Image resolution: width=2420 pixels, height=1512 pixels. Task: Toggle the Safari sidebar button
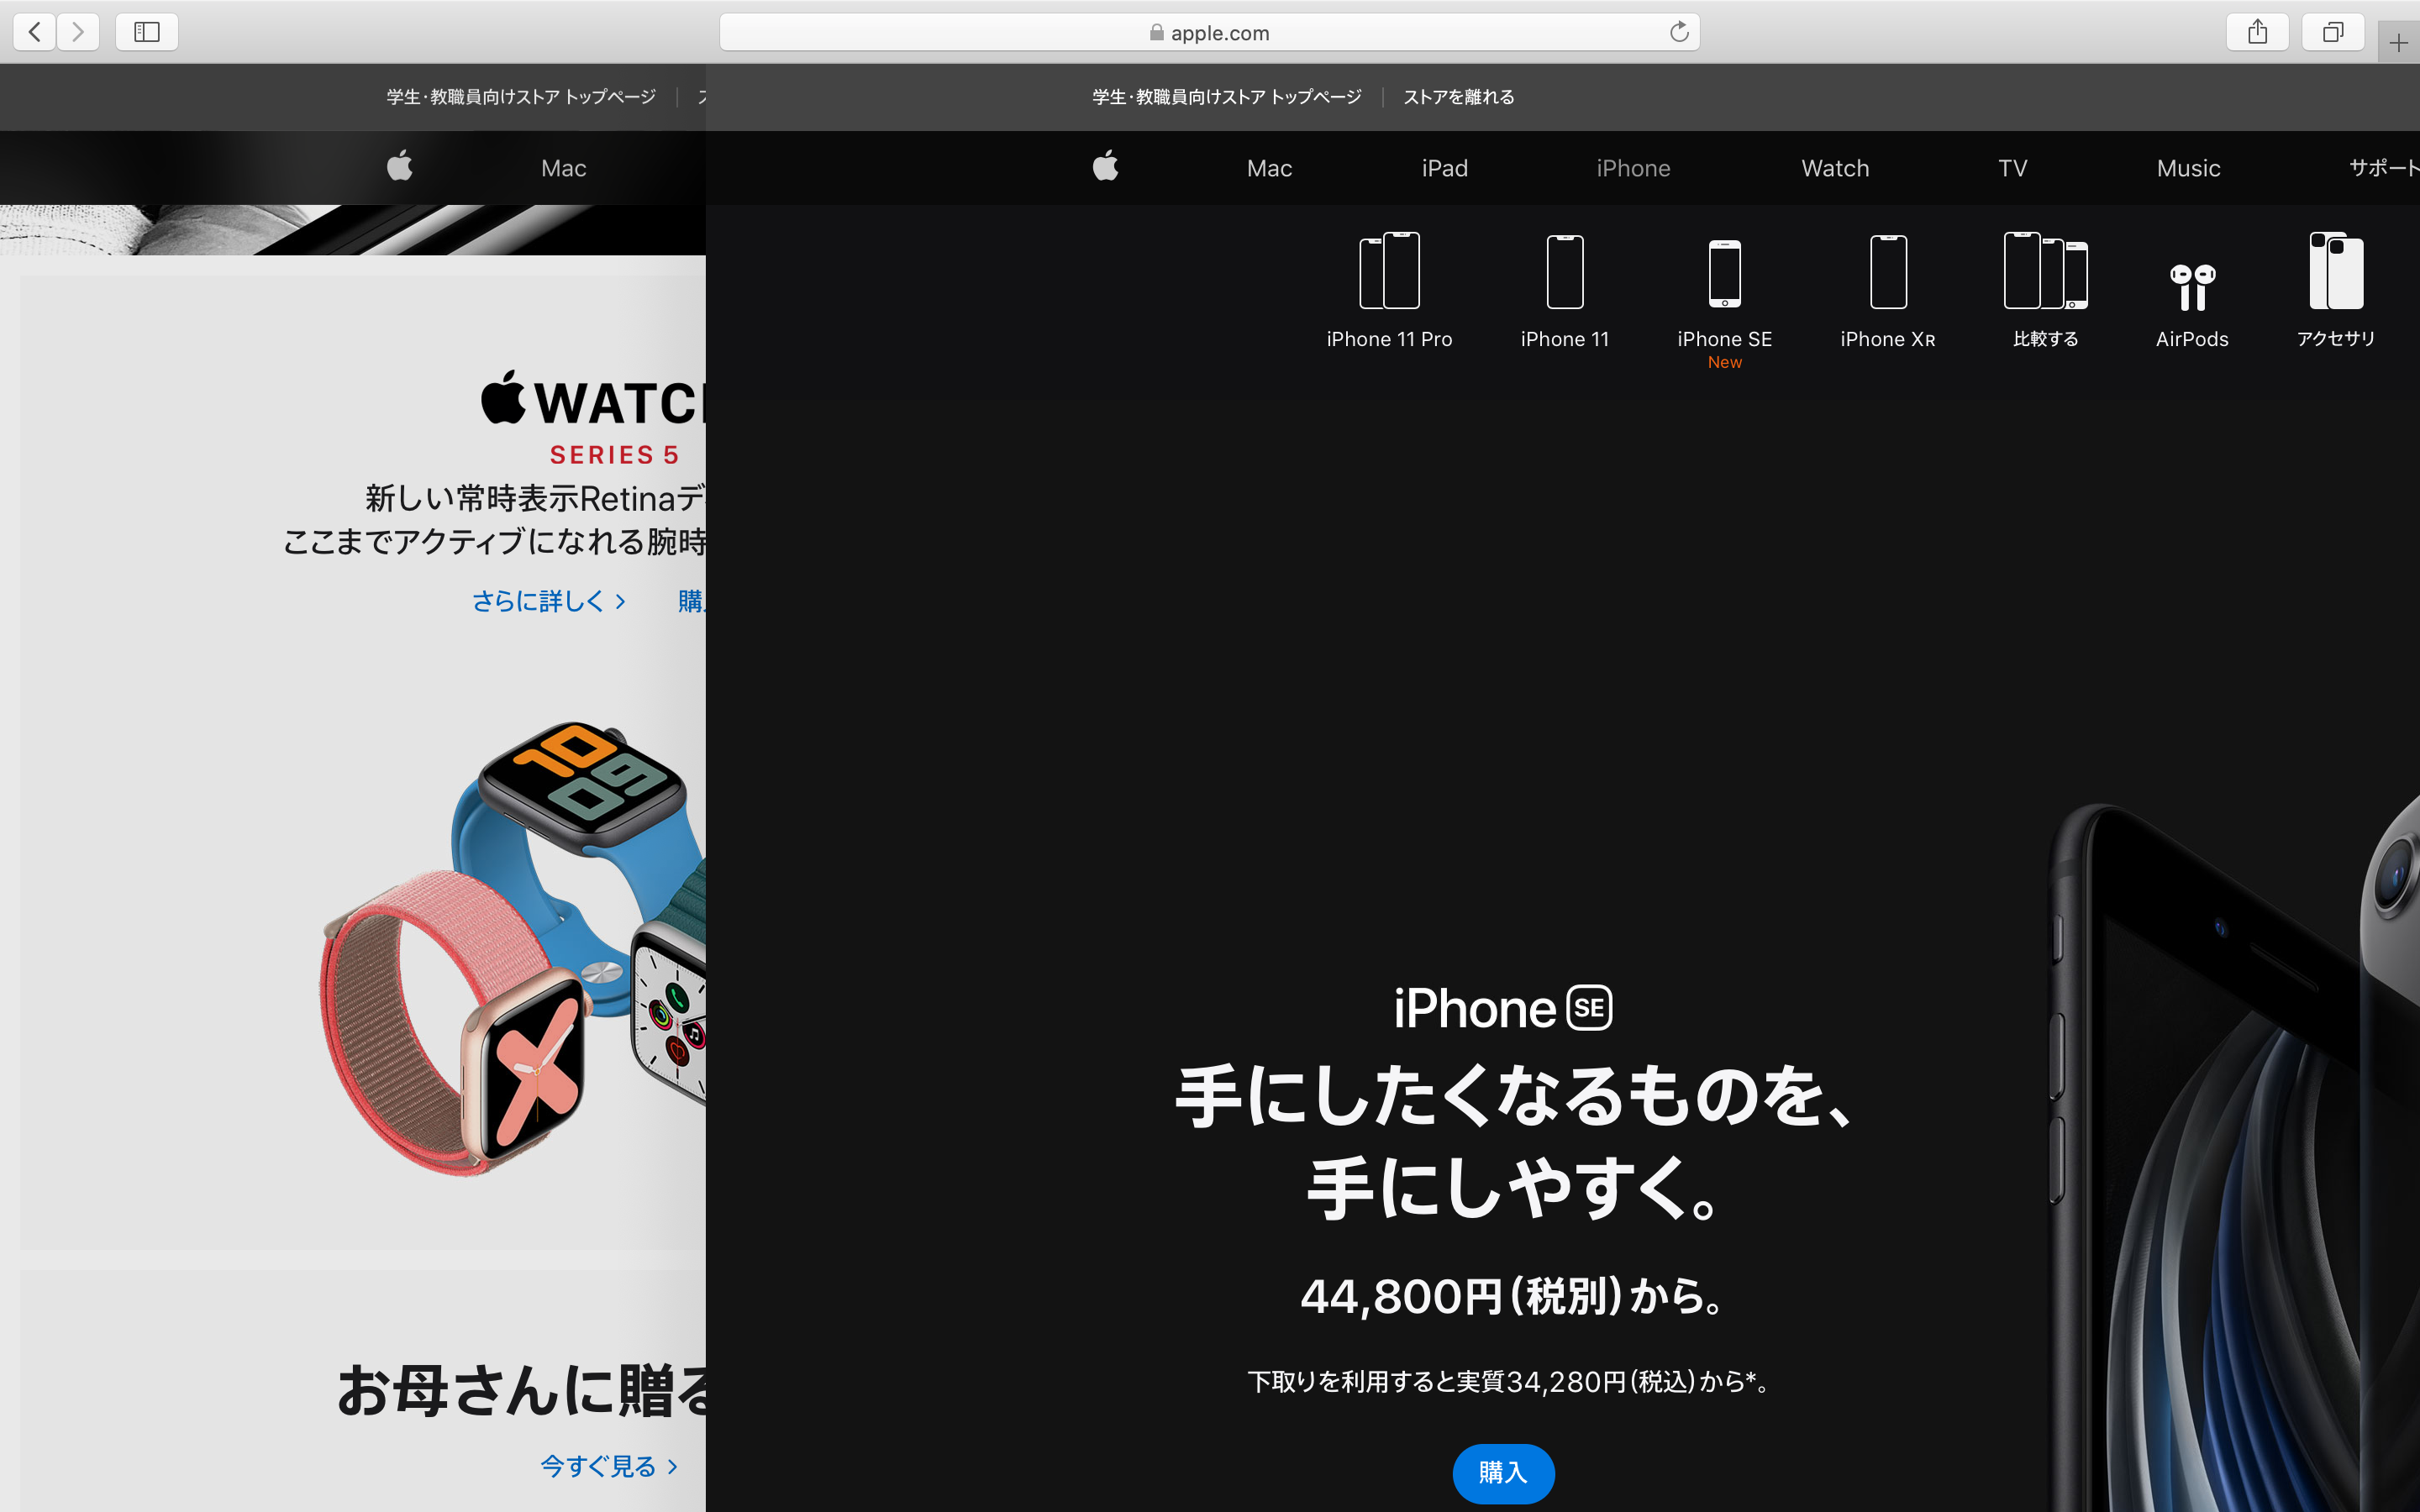[147, 32]
